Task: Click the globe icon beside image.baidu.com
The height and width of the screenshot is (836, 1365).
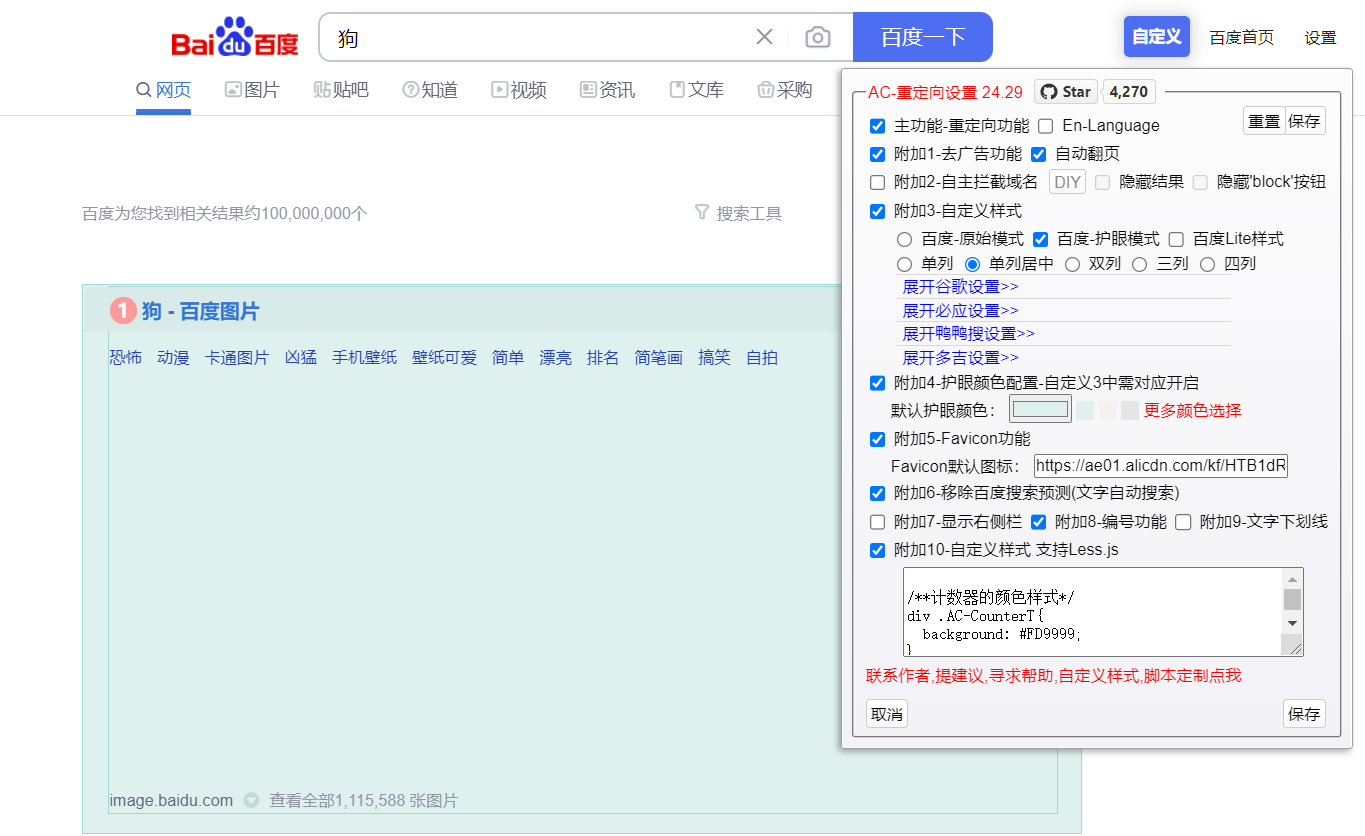Action: (249, 800)
